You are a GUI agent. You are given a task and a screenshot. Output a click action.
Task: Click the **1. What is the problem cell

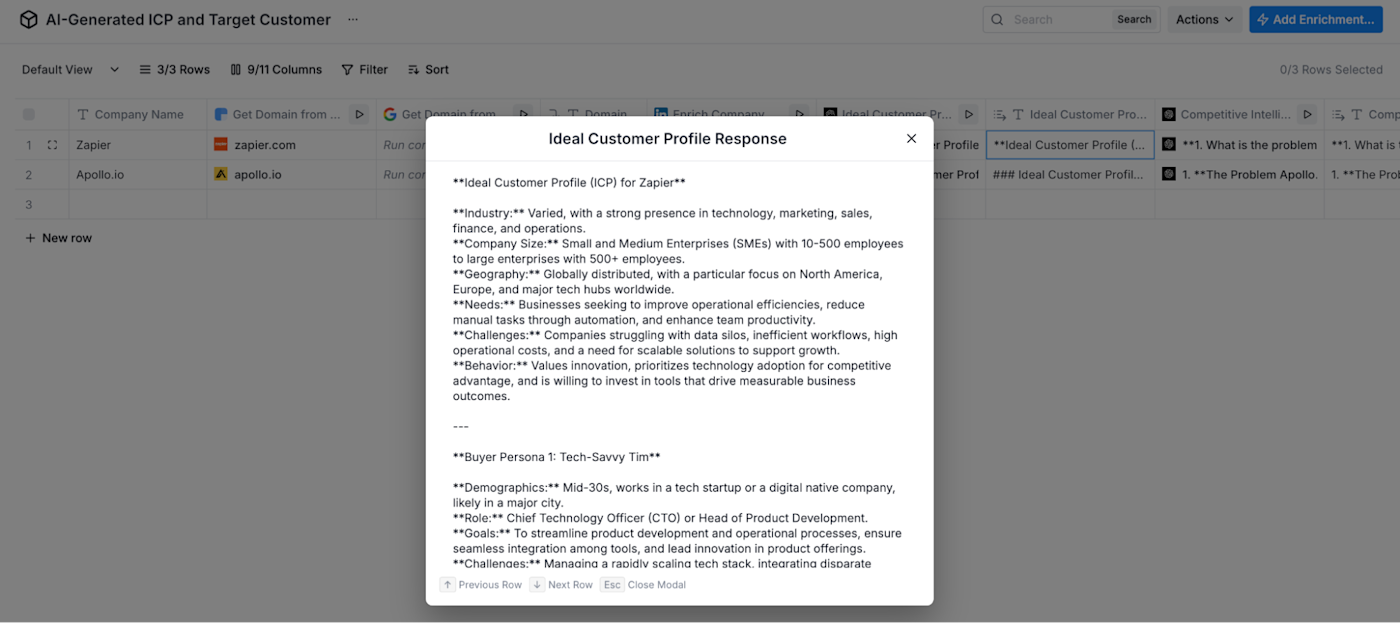click(1240, 145)
